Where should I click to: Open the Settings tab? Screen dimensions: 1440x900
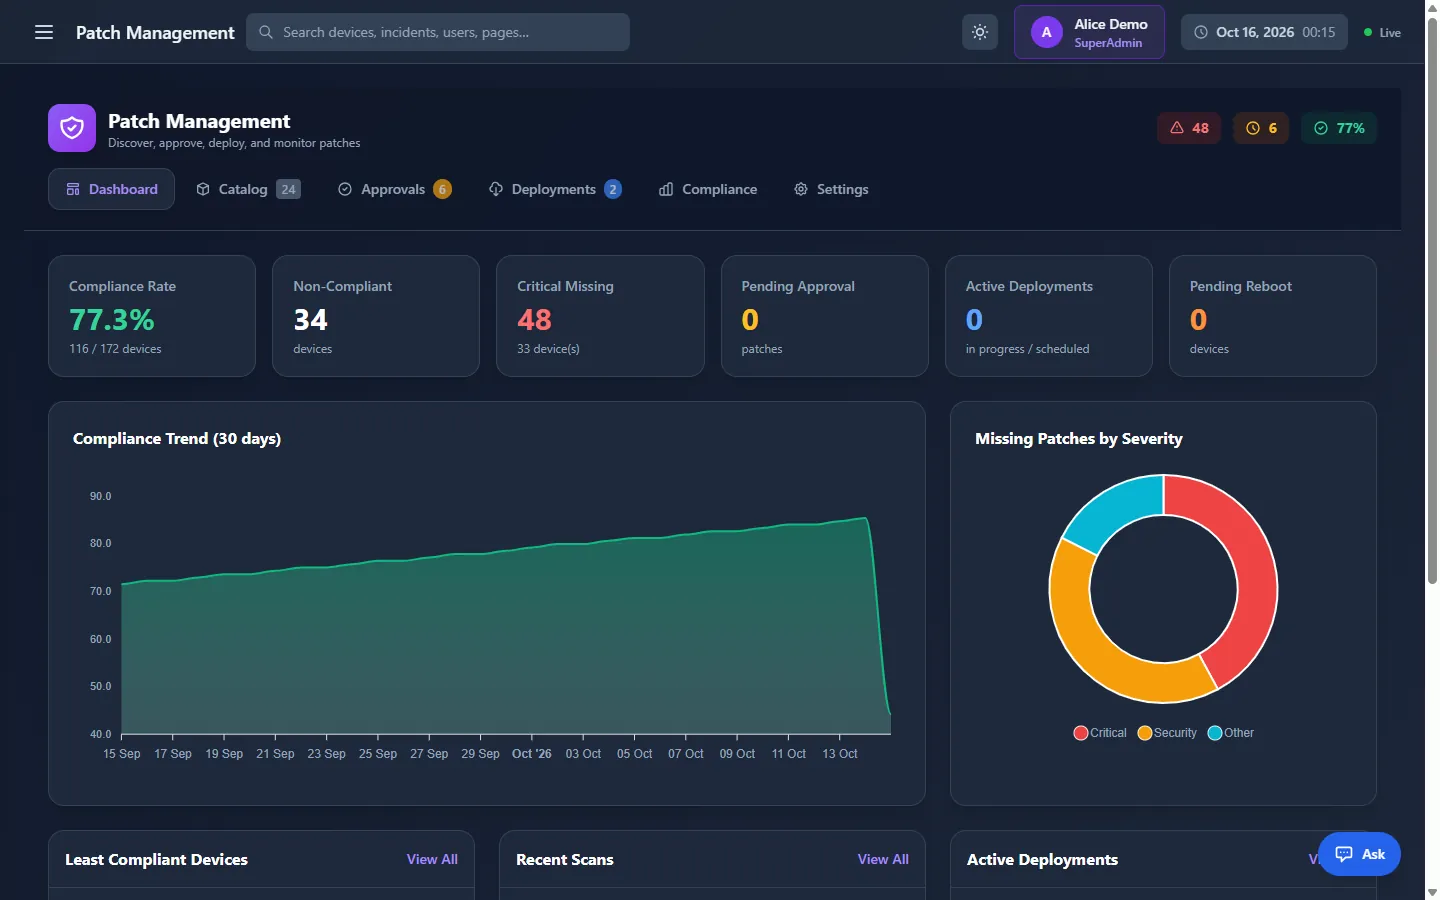point(831,189)
